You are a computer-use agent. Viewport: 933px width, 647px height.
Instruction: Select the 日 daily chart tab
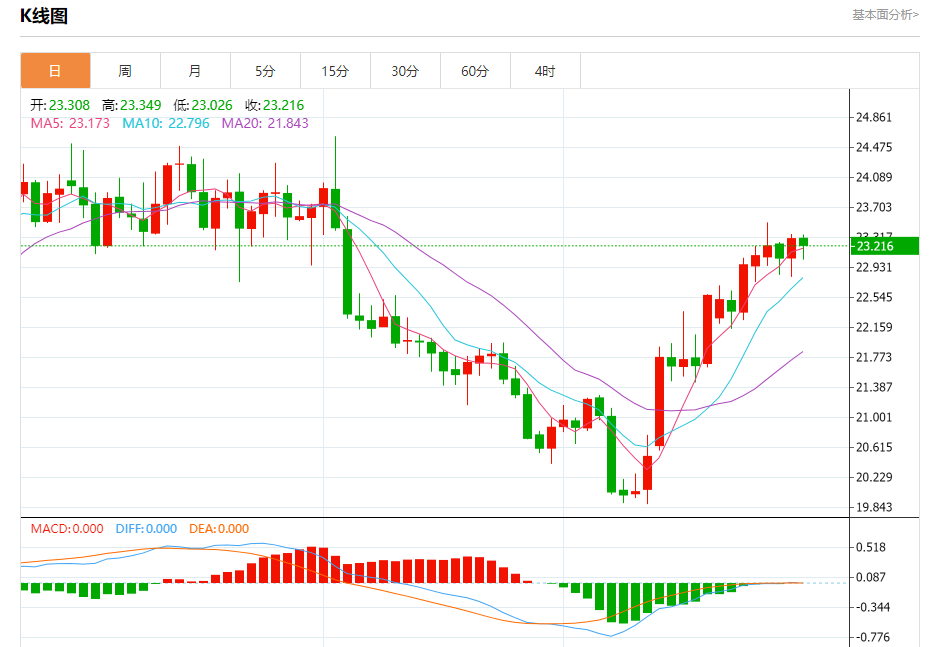(55, 71)
